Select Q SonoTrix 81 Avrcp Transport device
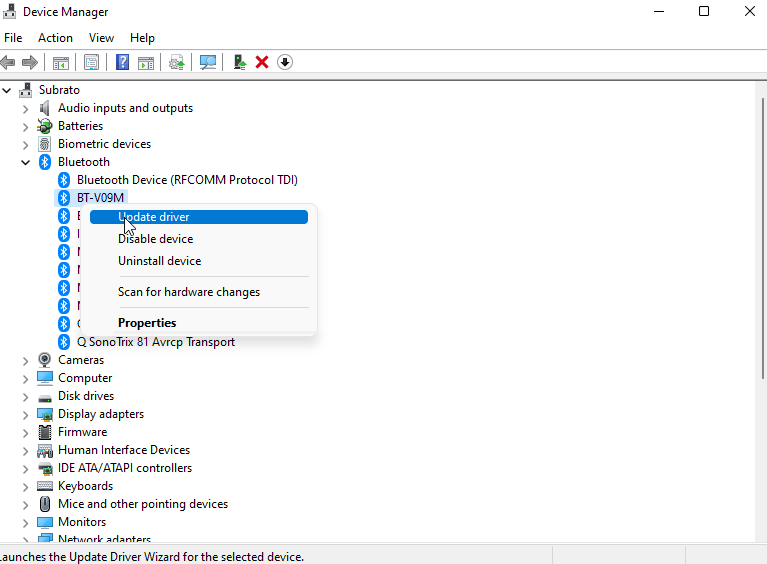767x564 pixels. tap(155, 342)
